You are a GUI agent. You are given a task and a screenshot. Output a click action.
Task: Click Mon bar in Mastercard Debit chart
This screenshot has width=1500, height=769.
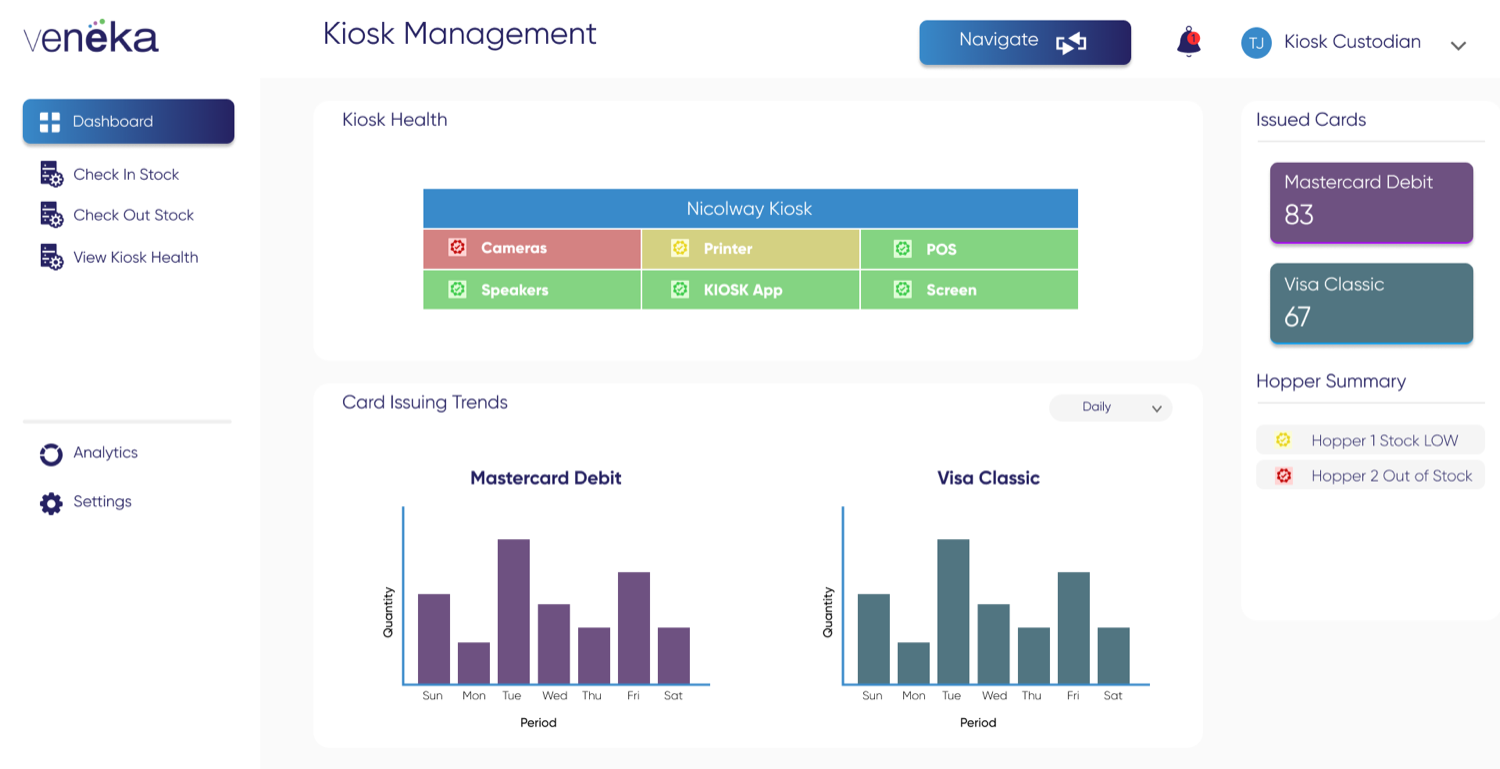474,663
